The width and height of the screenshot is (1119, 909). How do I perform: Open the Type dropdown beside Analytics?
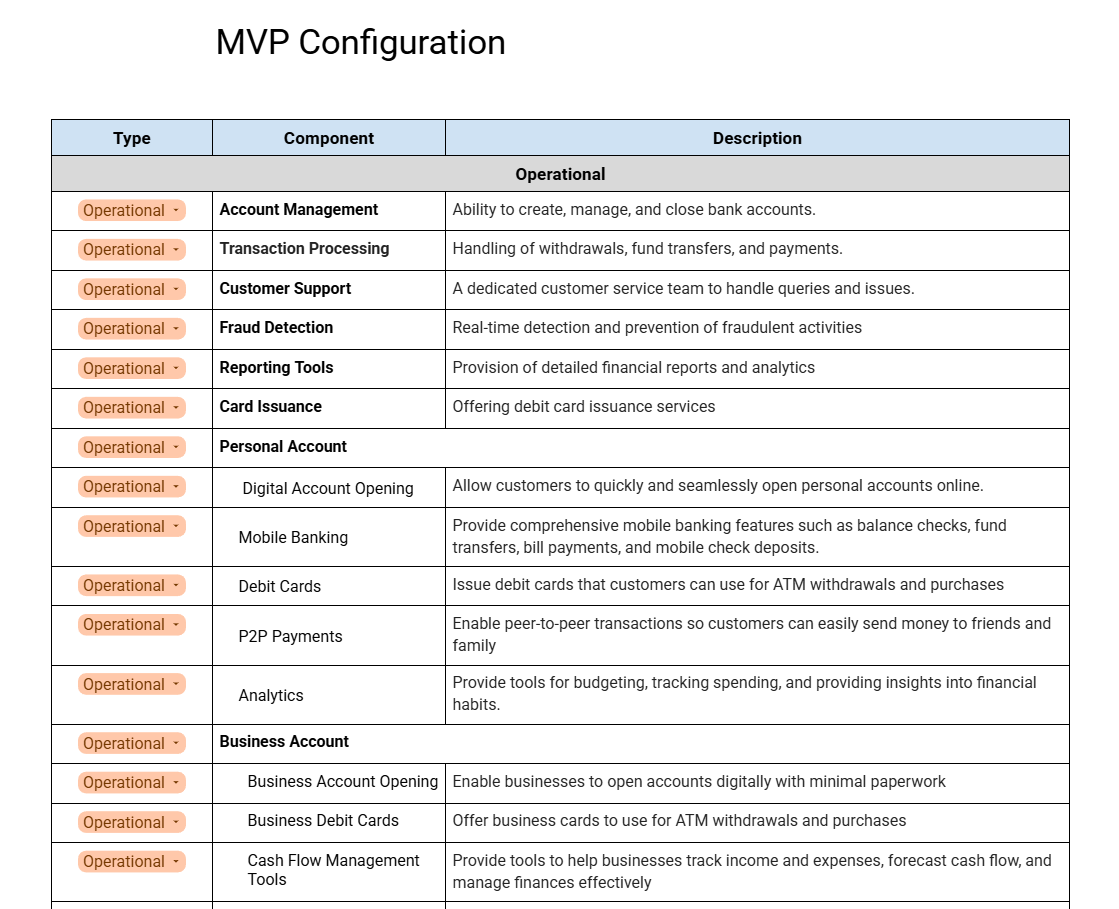click(x=132, y=685)
